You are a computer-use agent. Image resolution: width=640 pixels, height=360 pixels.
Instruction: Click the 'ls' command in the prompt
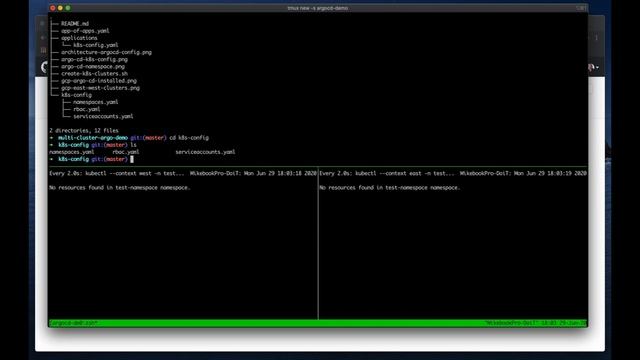coord(133,145)
